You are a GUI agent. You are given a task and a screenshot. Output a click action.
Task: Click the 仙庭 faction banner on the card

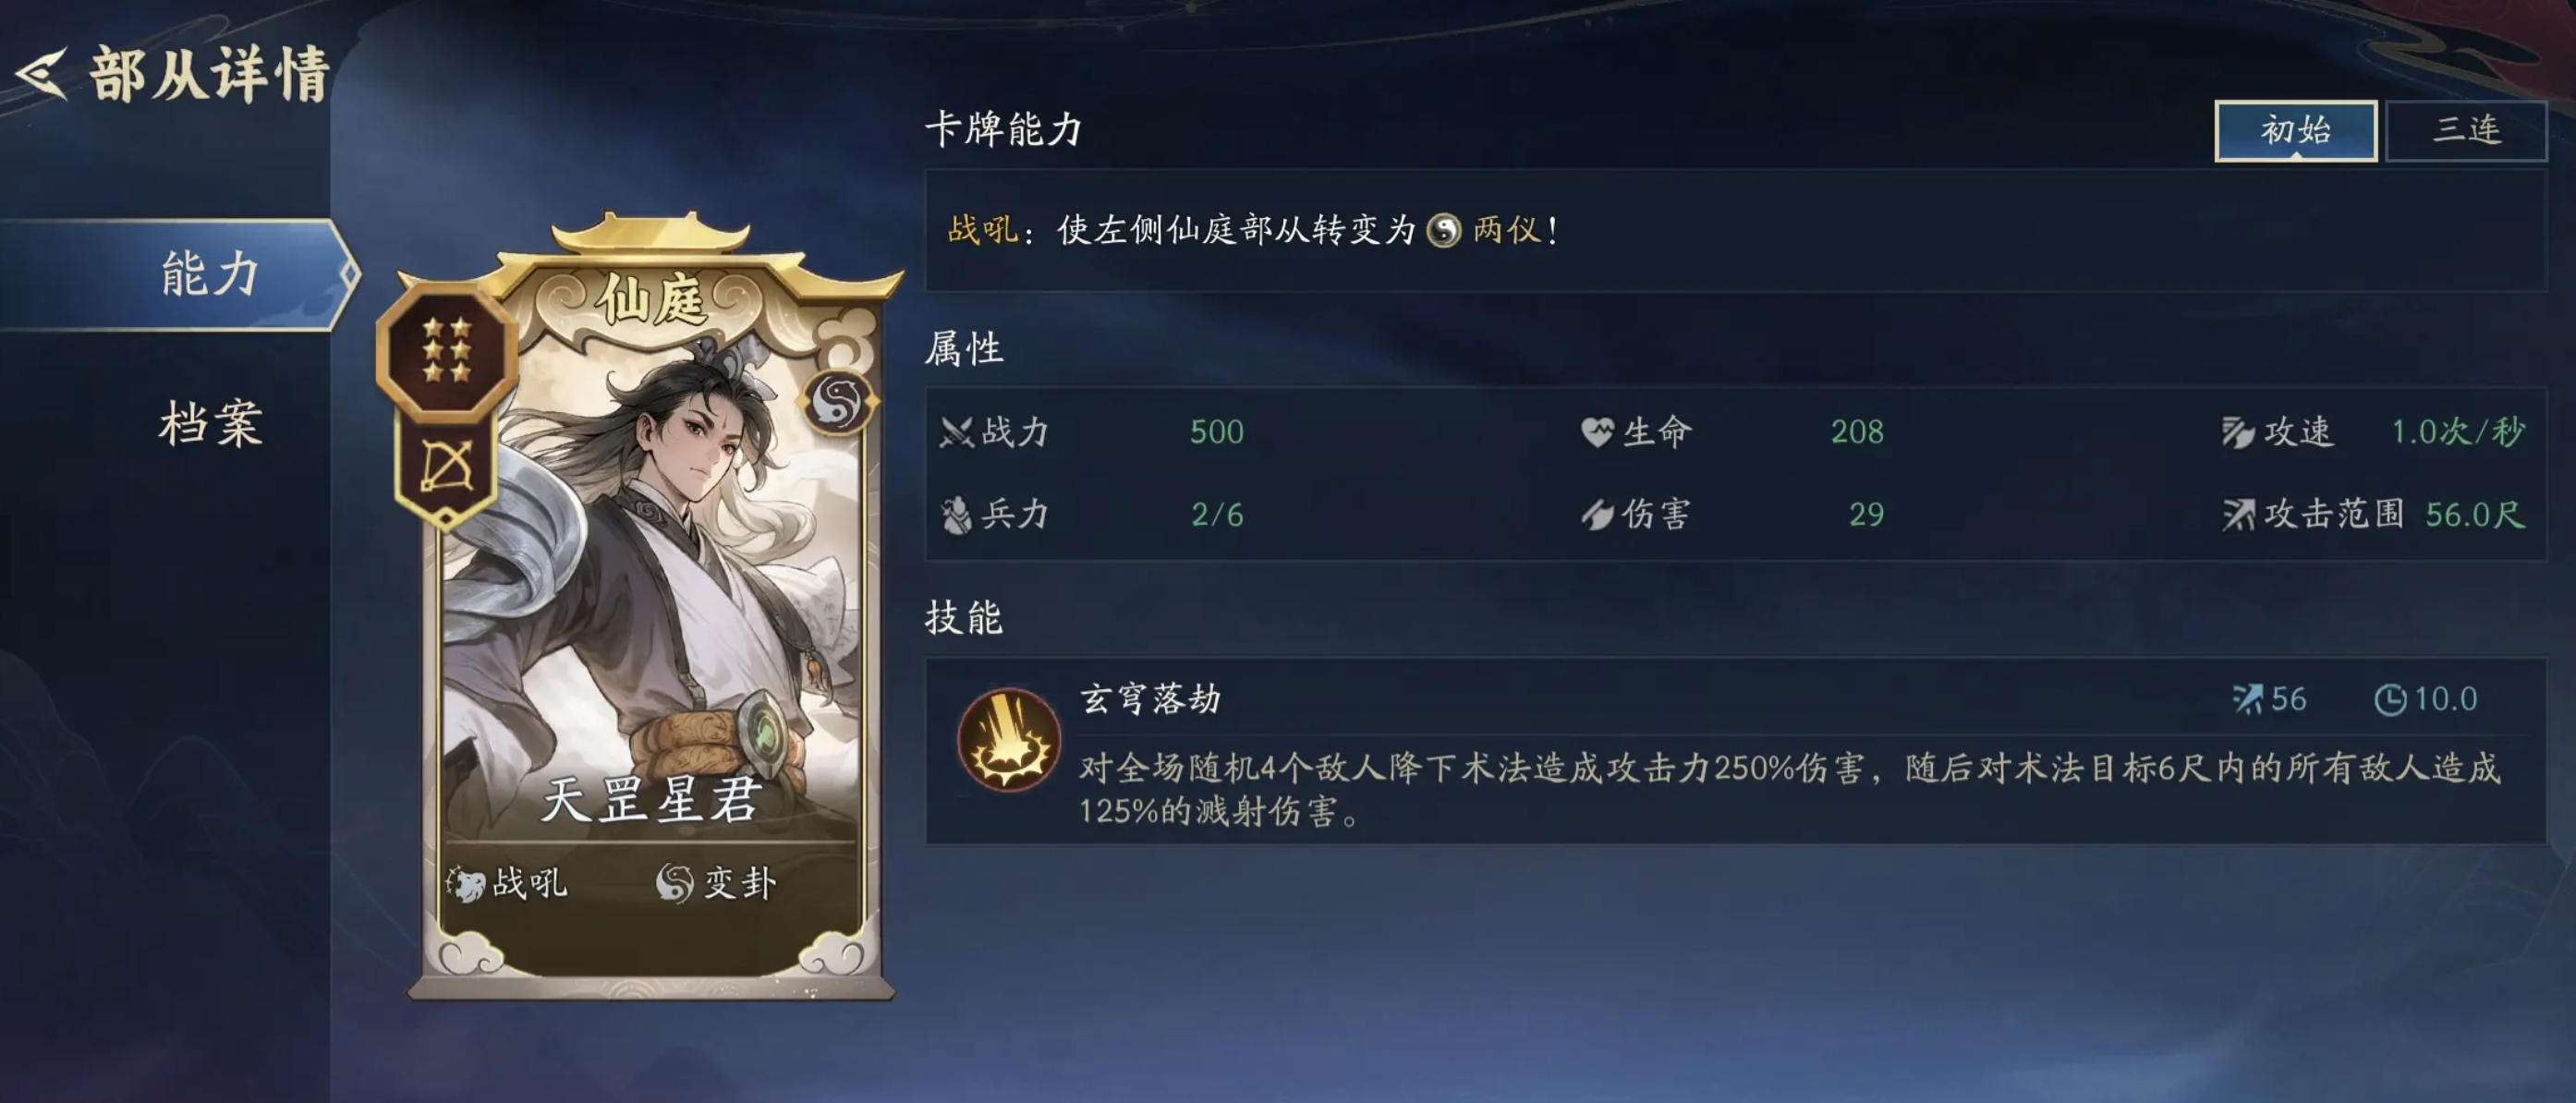click(652, 301)
